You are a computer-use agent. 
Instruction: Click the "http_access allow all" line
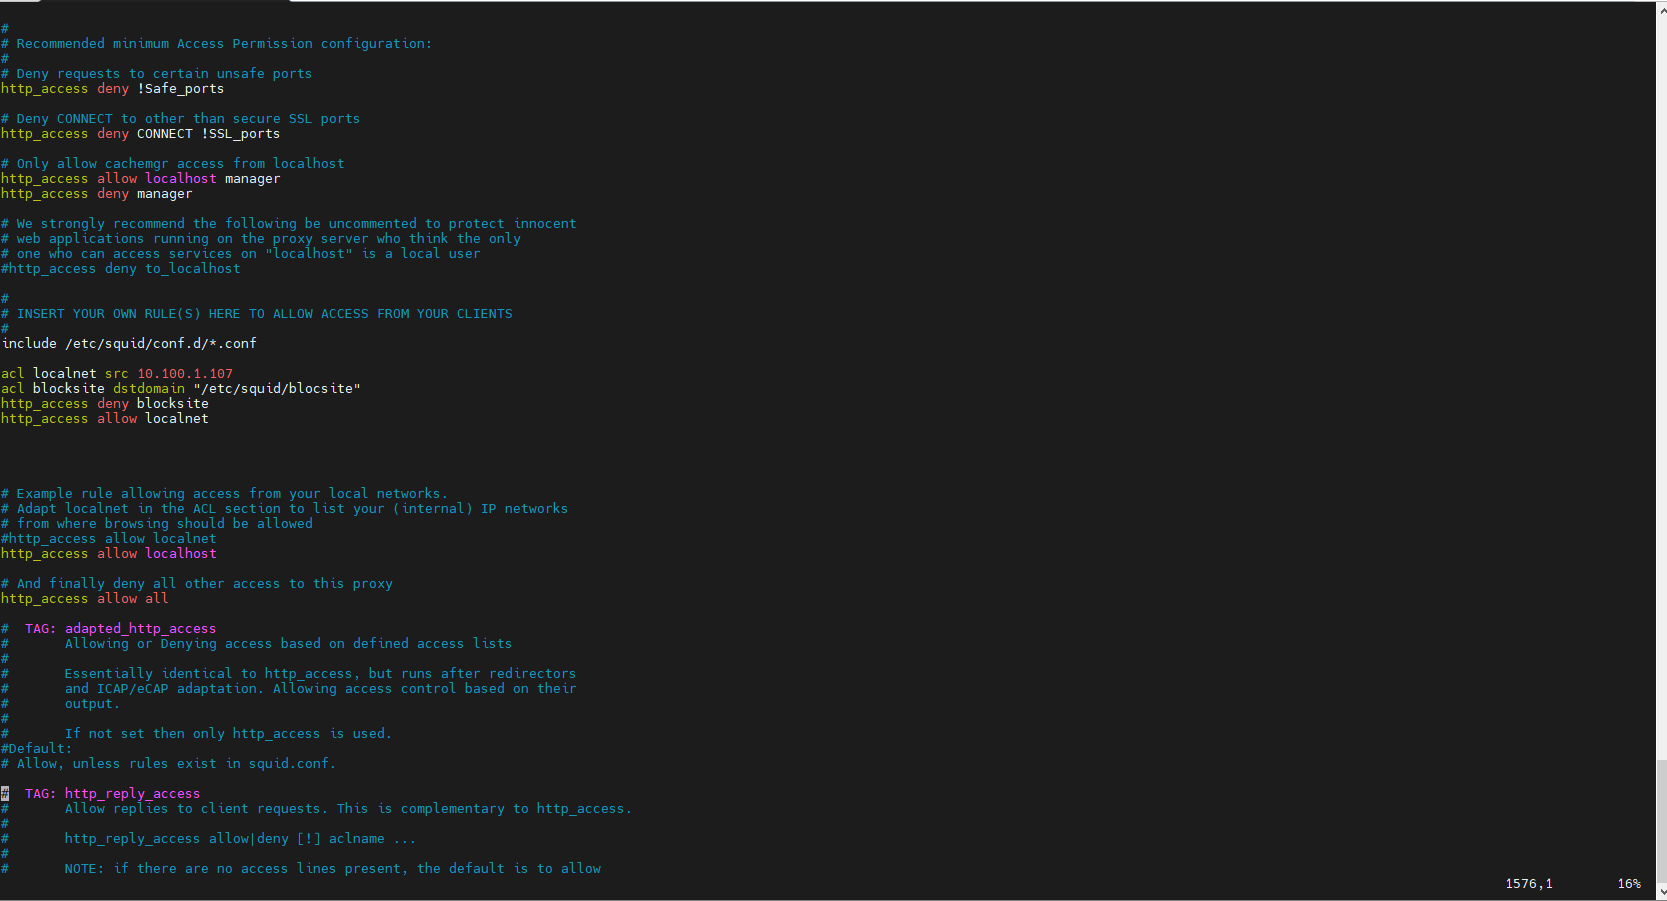[85, 599]
